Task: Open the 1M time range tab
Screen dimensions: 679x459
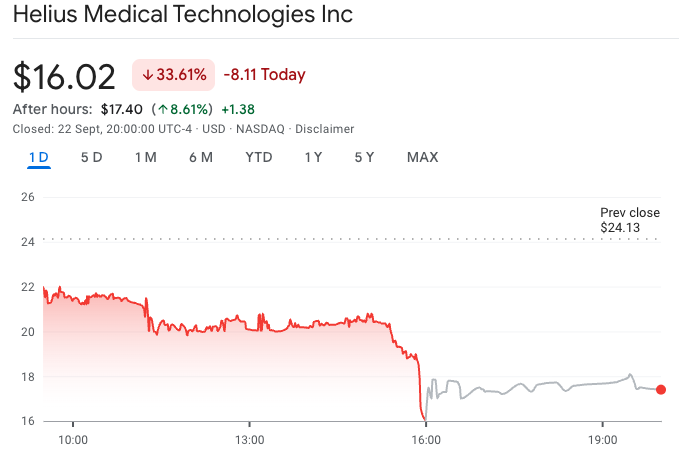Action: 146,157
